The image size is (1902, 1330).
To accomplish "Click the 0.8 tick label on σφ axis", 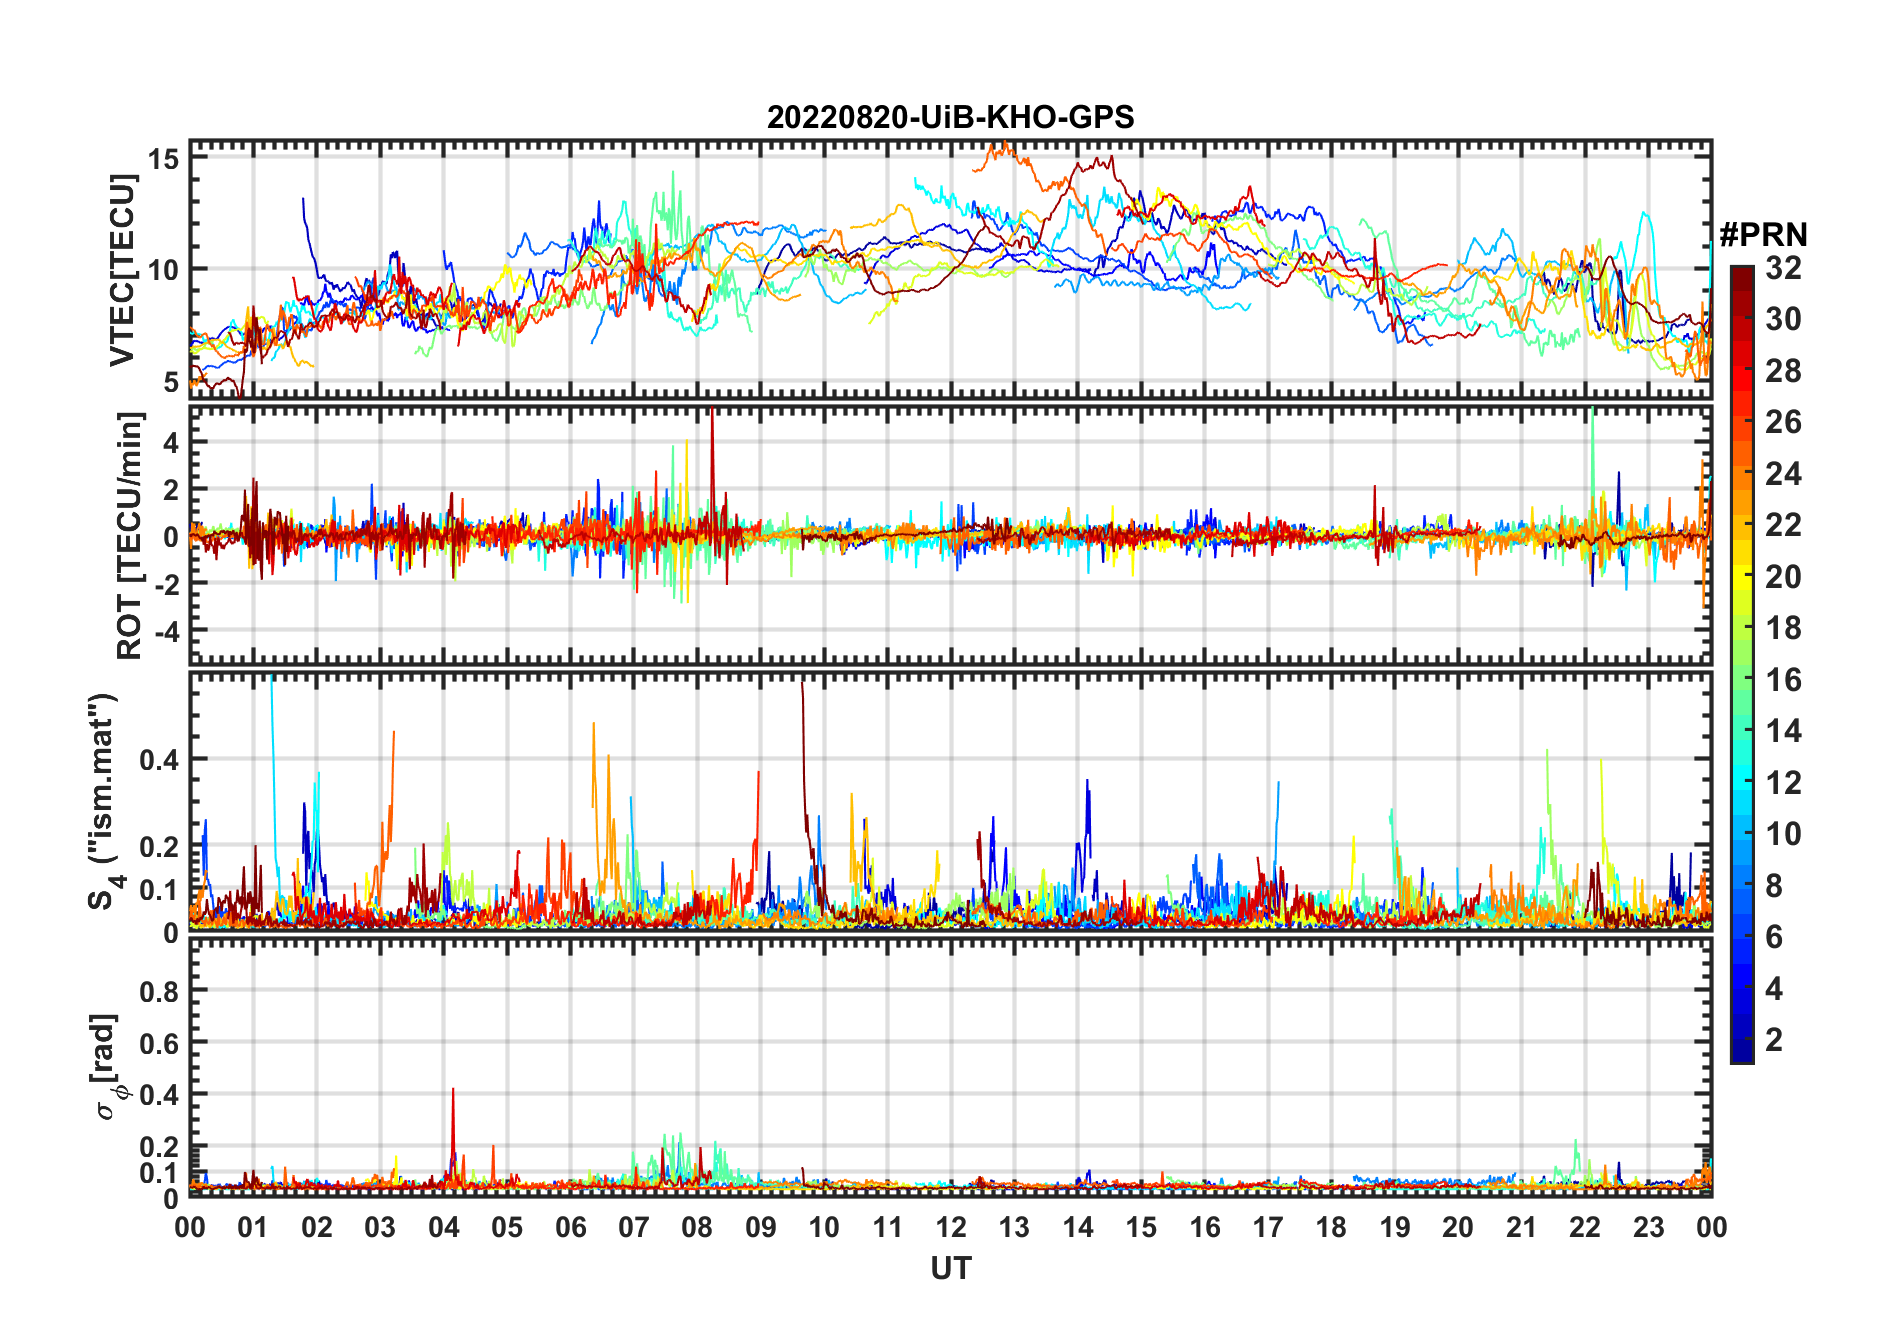I will click(160, 991).
